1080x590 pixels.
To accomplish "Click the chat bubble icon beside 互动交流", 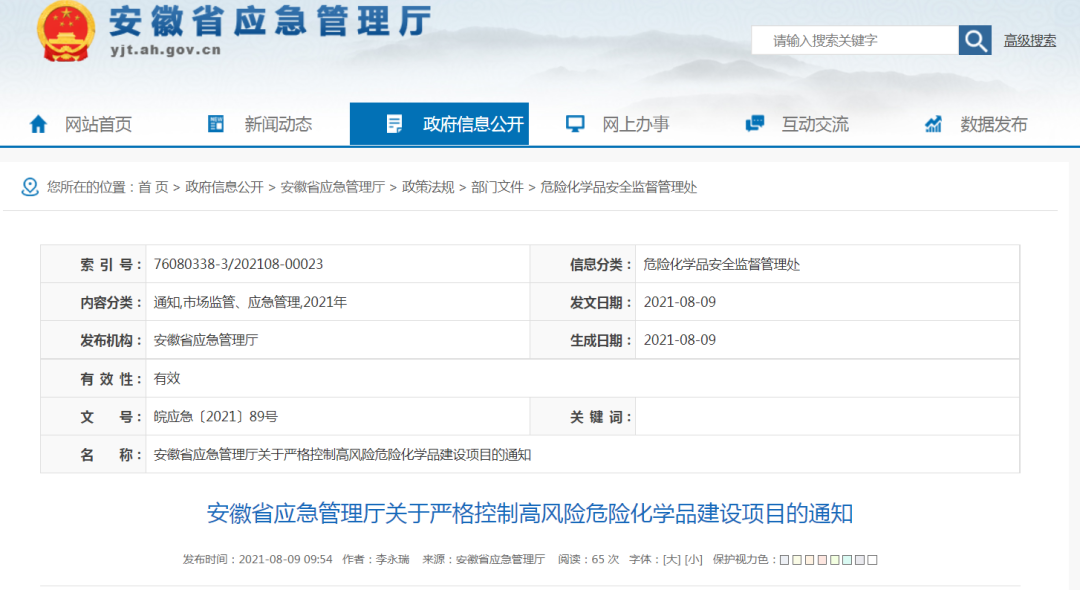I will 753,123.
